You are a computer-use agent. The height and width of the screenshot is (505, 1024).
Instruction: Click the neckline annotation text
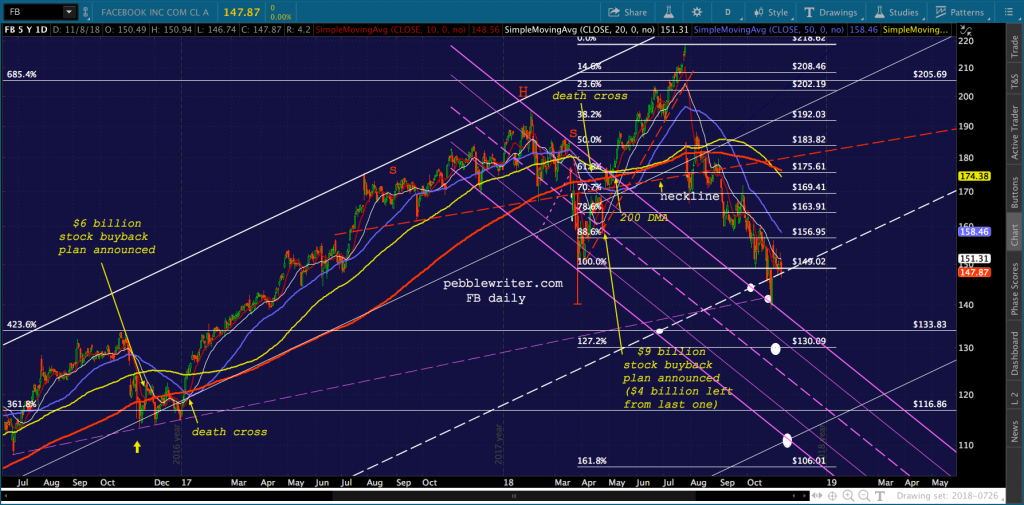(690, 196)
